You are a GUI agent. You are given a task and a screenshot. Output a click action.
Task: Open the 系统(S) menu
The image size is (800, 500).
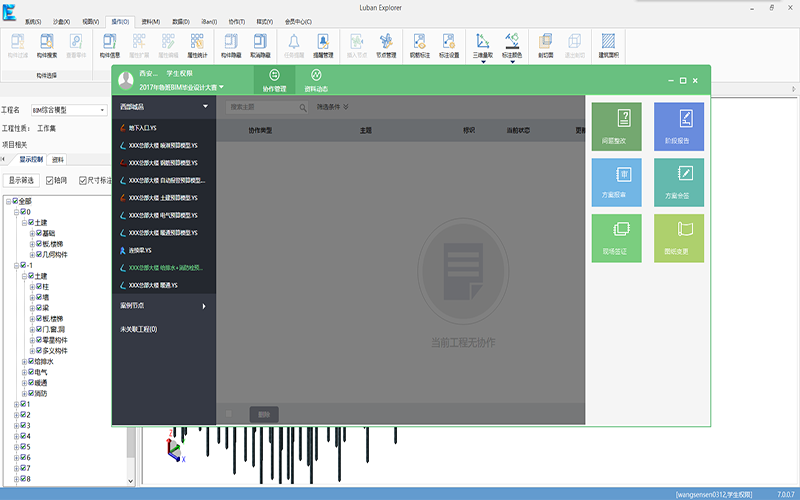click(33, 22)
